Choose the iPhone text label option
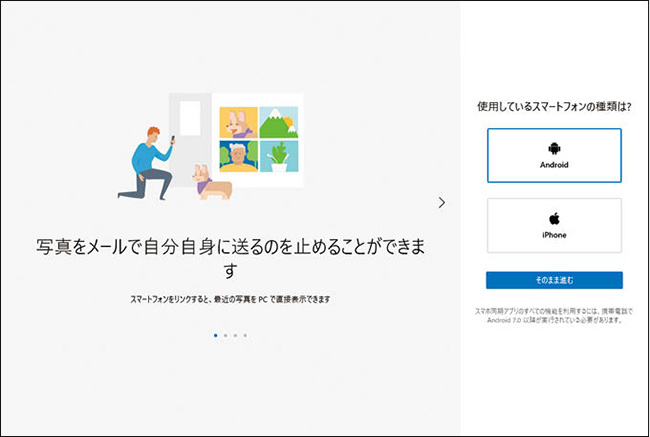This screenshot has width=650, height=437. click(554, 235)
